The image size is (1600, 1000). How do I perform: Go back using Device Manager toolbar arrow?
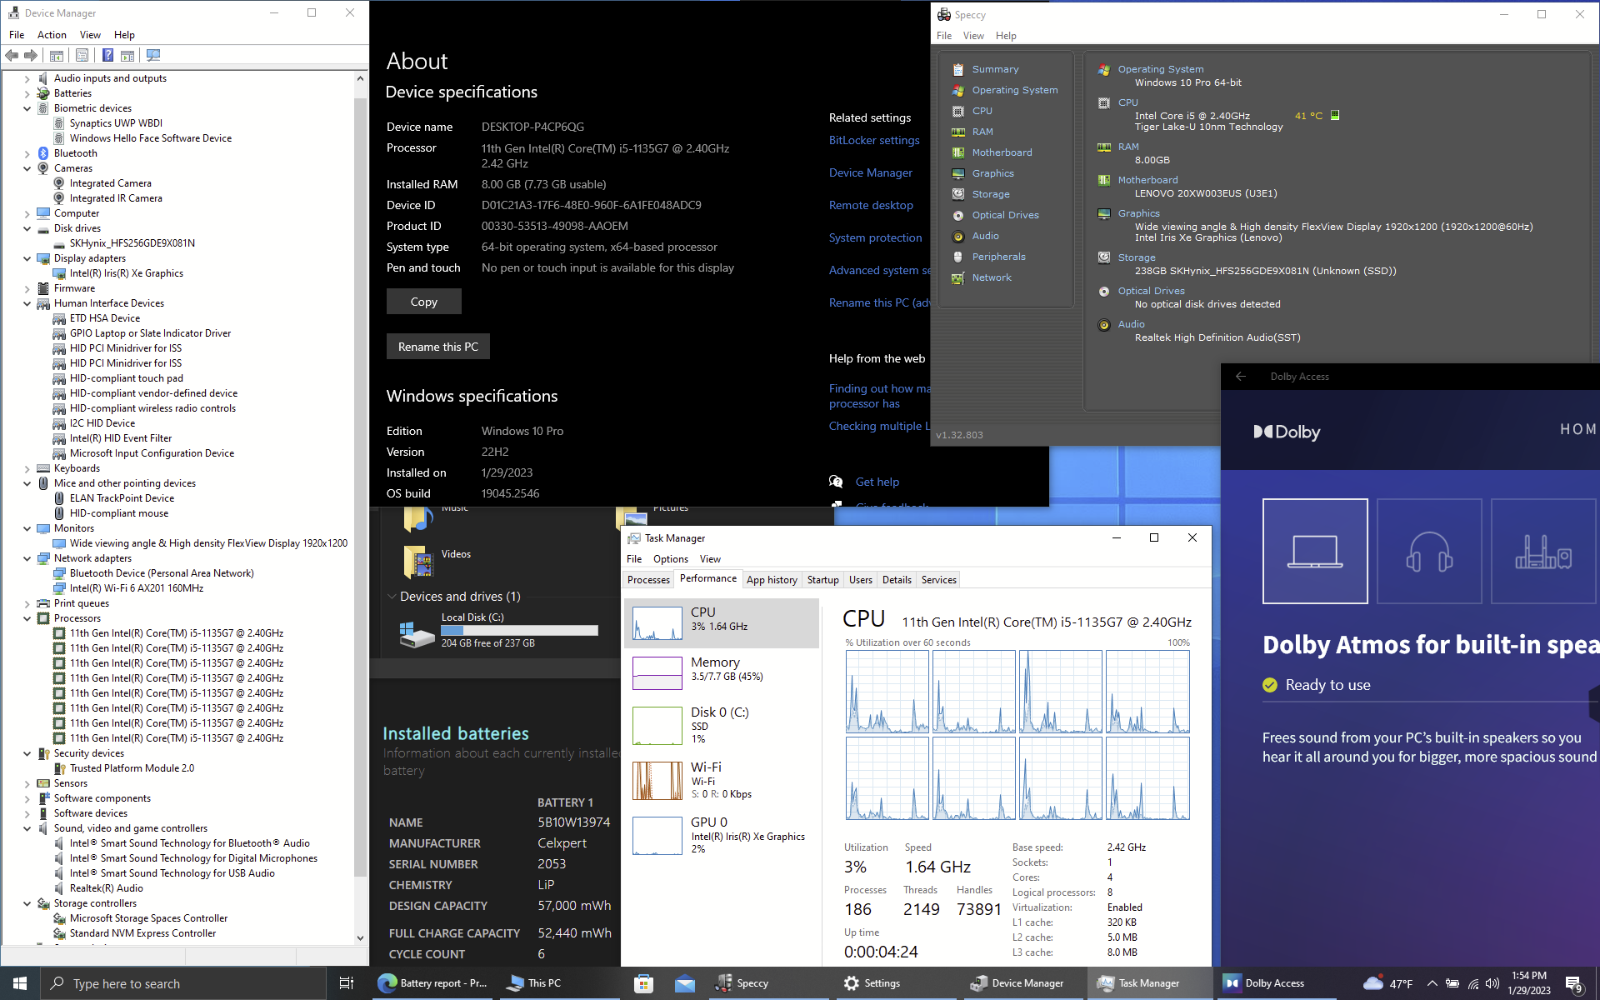12,56
